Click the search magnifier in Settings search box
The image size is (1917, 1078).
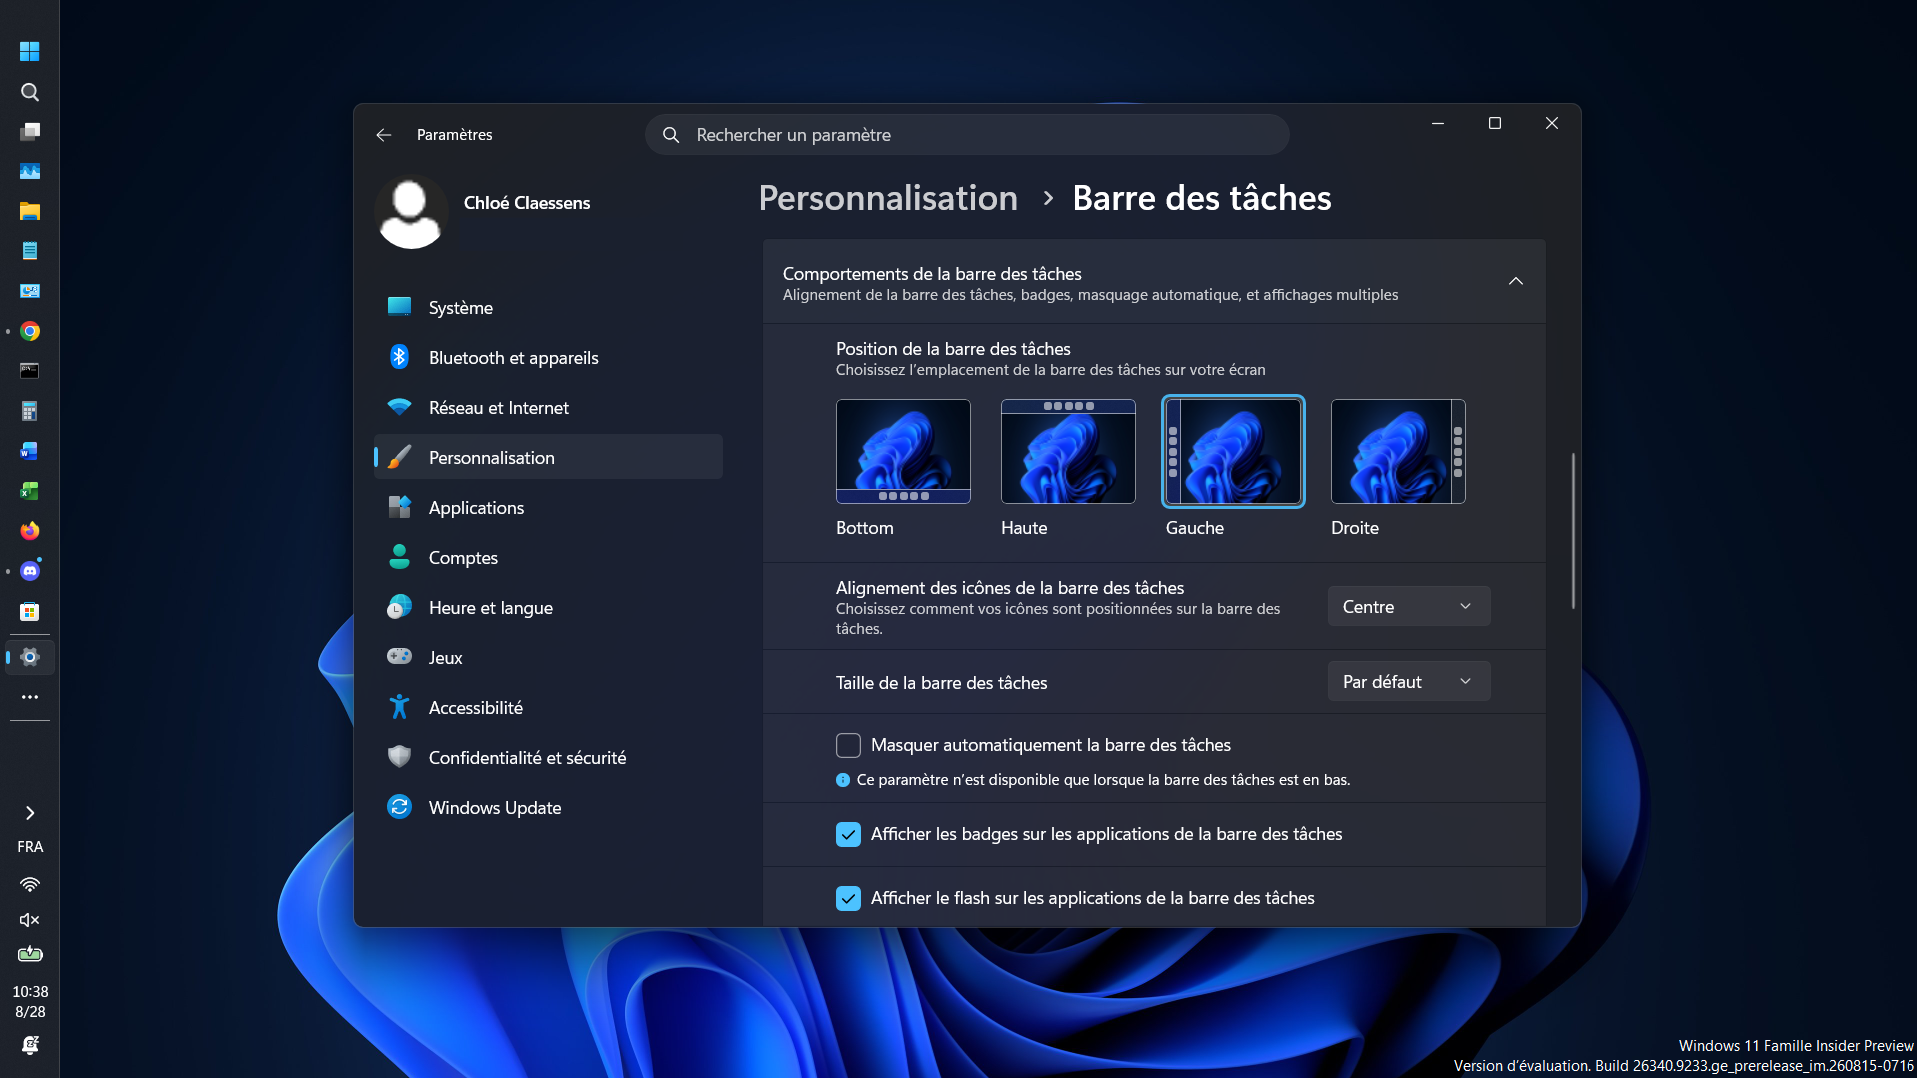(x=671, y=135)
